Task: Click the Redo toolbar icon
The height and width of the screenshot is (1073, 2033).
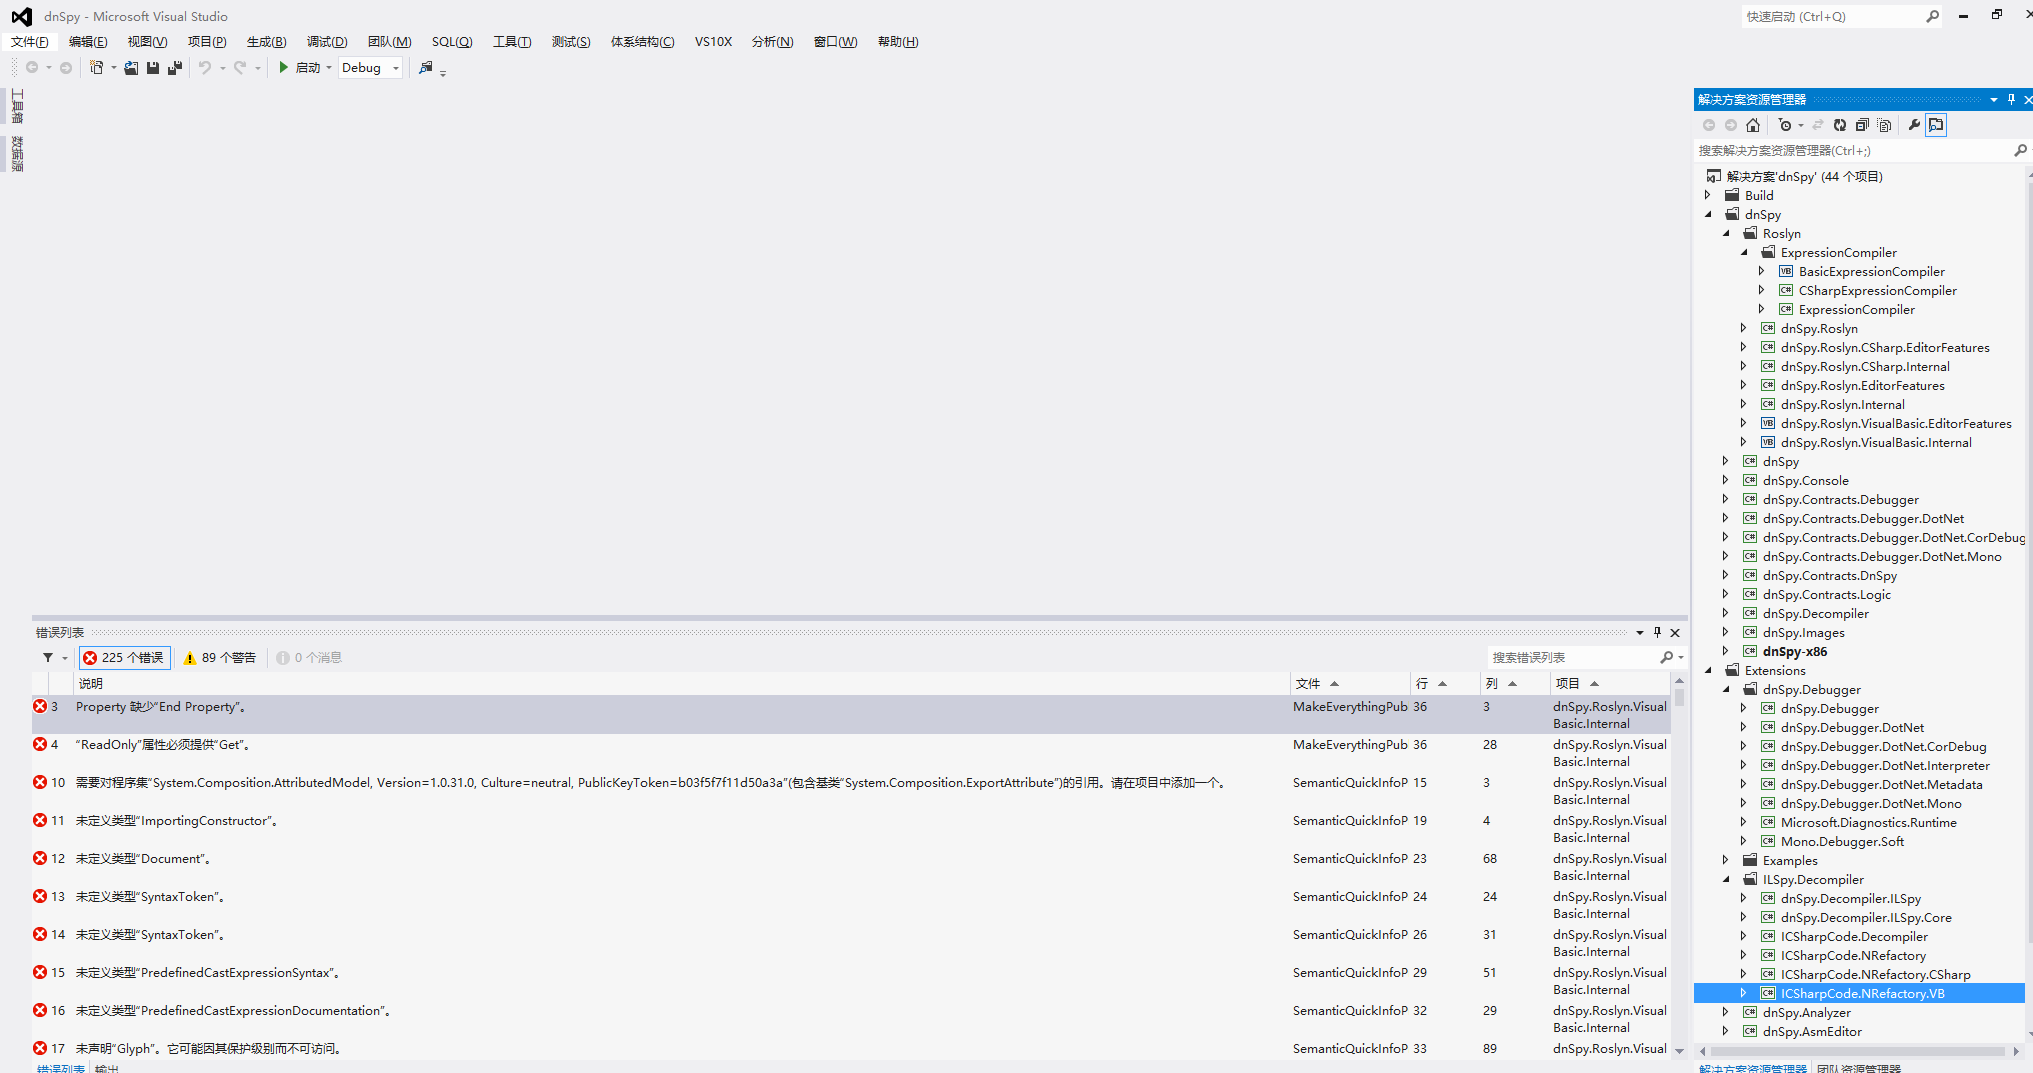Action: [x=240, y=67]
